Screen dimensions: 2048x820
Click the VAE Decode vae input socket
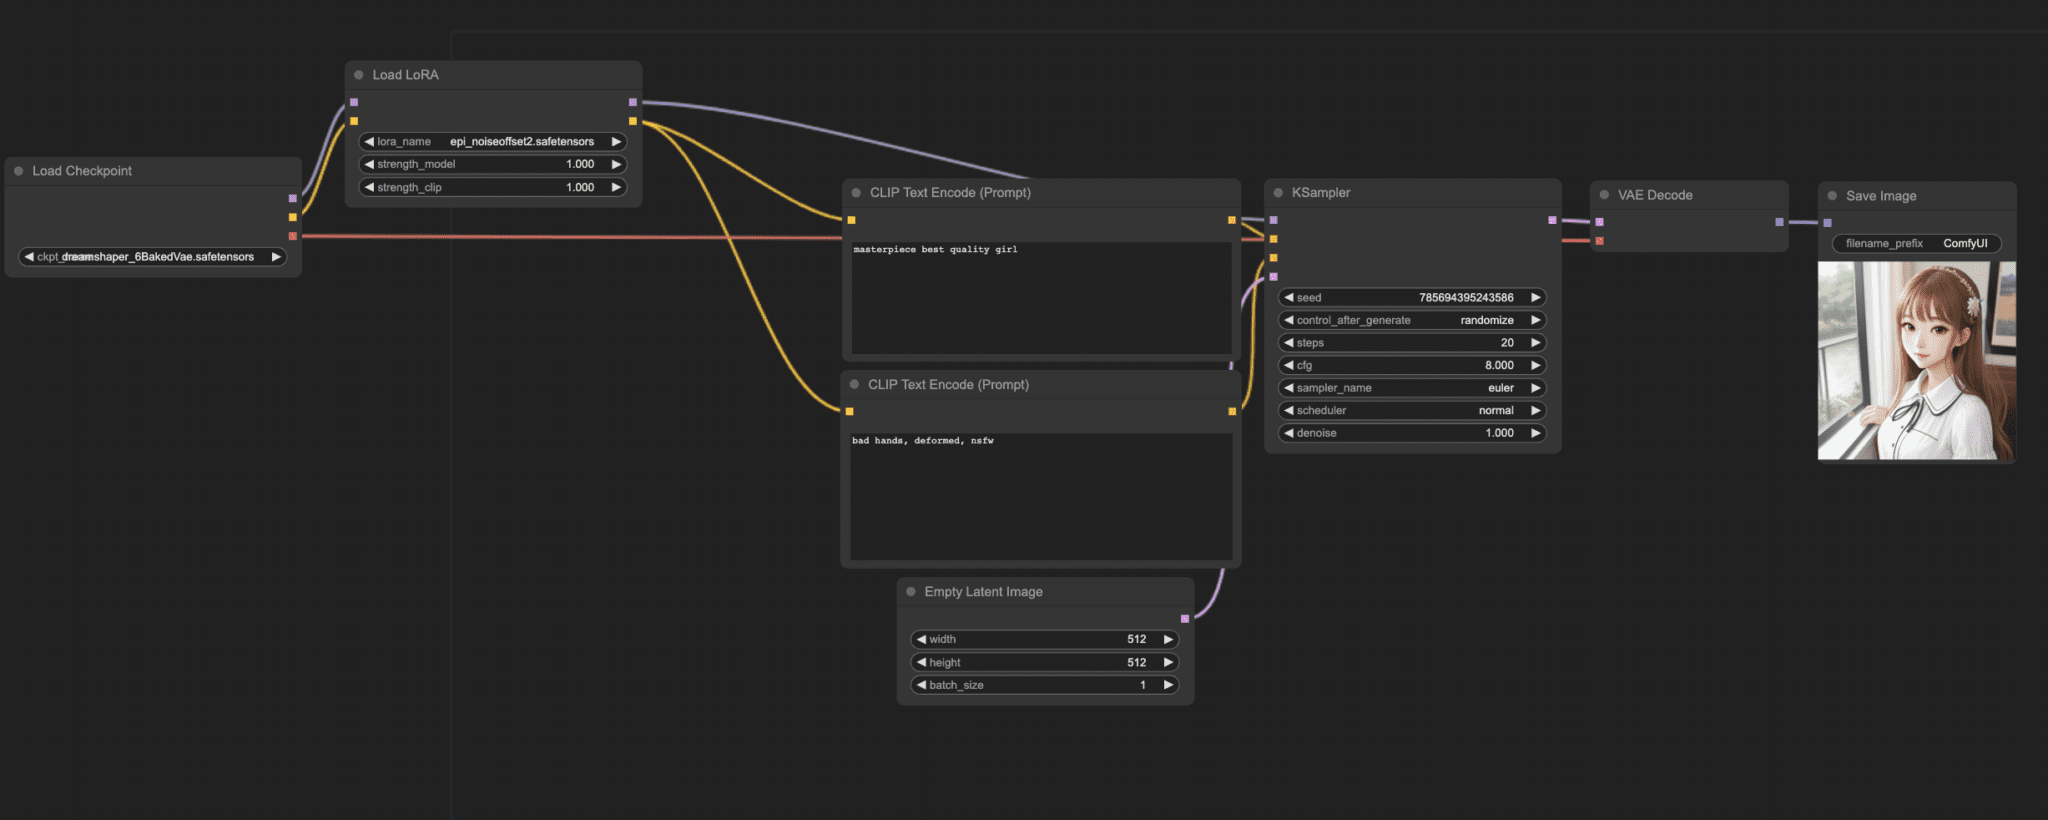[1600, 241]
